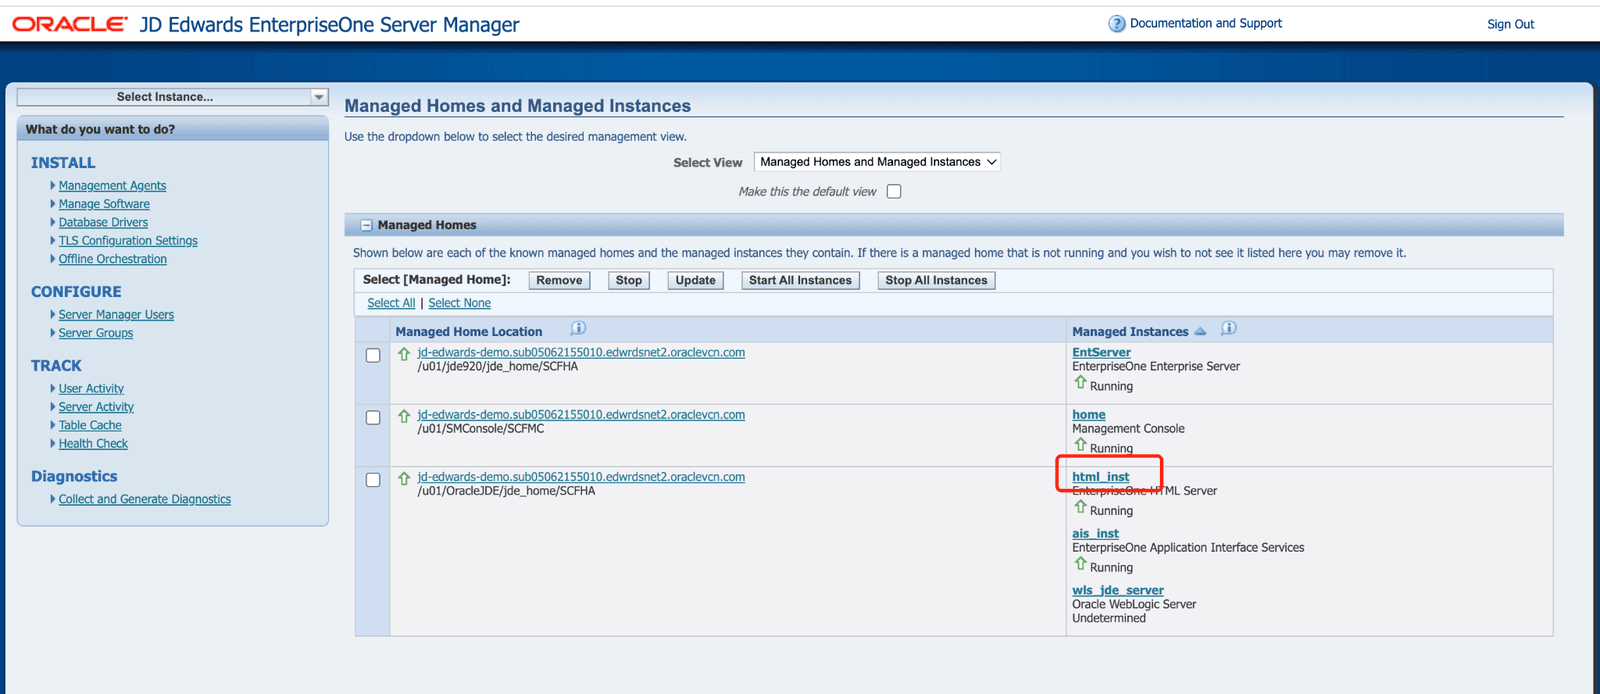Open Documentation and Support link
Image resolution: width=1600 pixels, height=694 pixels.
click(x=1205, y=23)
